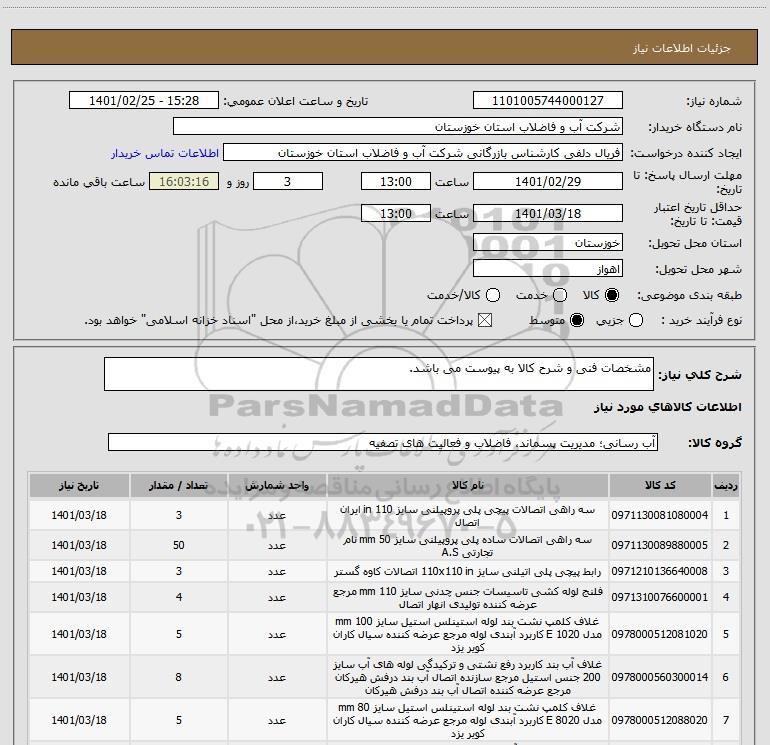Click the general description text area

(x=379, y=374)
